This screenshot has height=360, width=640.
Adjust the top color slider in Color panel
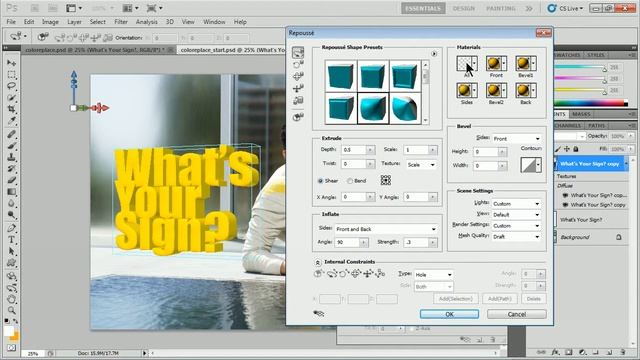pos(604,68)
